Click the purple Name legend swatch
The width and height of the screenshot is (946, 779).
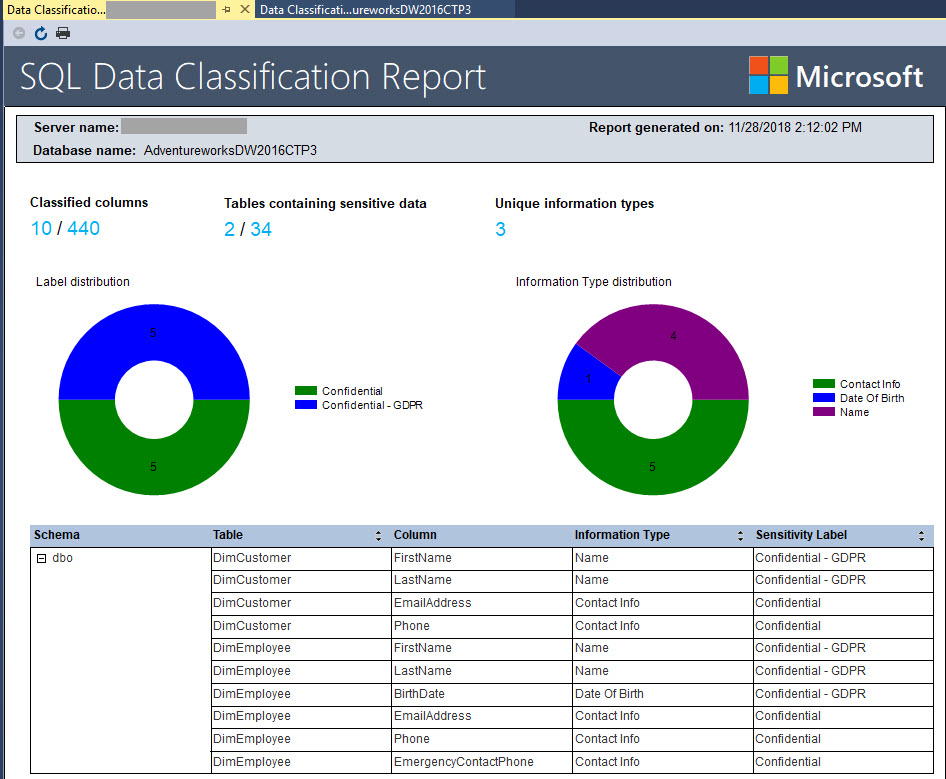click(823, 412)
